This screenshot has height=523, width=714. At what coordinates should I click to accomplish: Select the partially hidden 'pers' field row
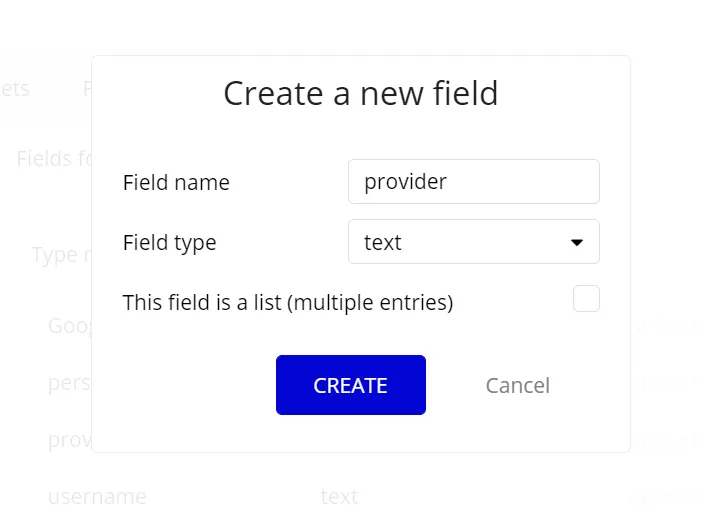(x=70, y=383)
